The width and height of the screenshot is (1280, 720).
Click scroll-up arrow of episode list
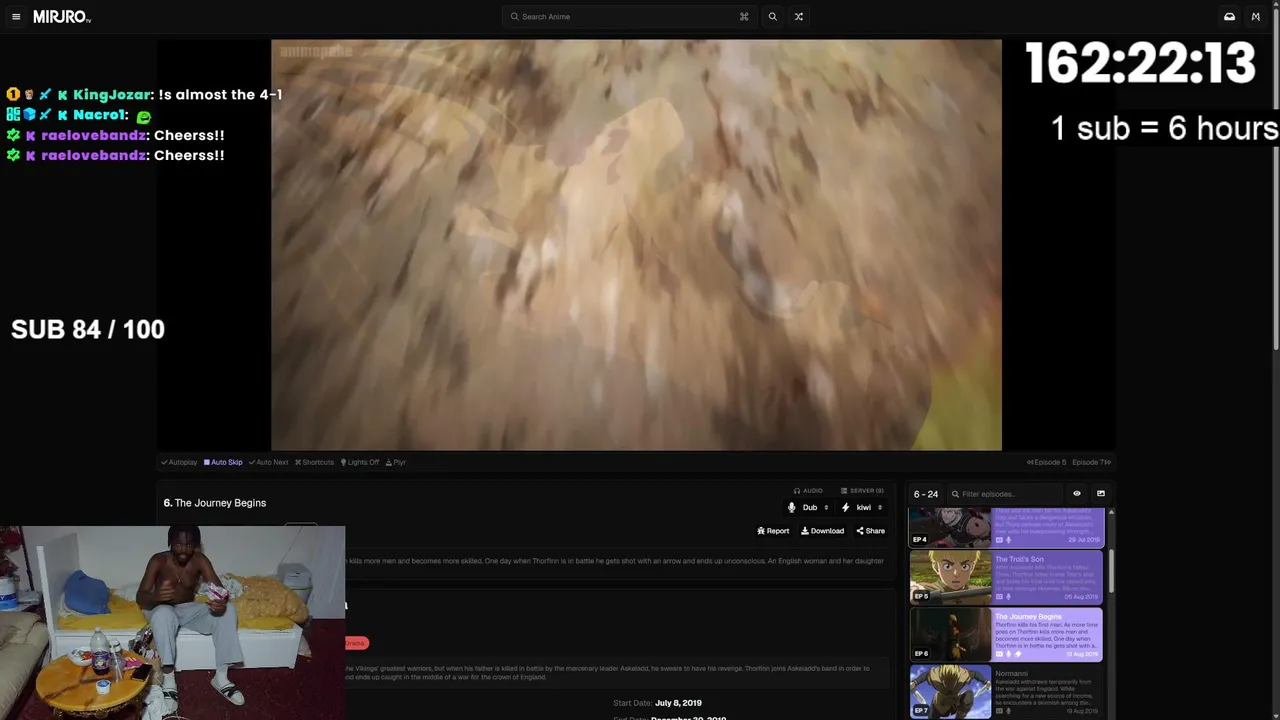[1111, 513]
